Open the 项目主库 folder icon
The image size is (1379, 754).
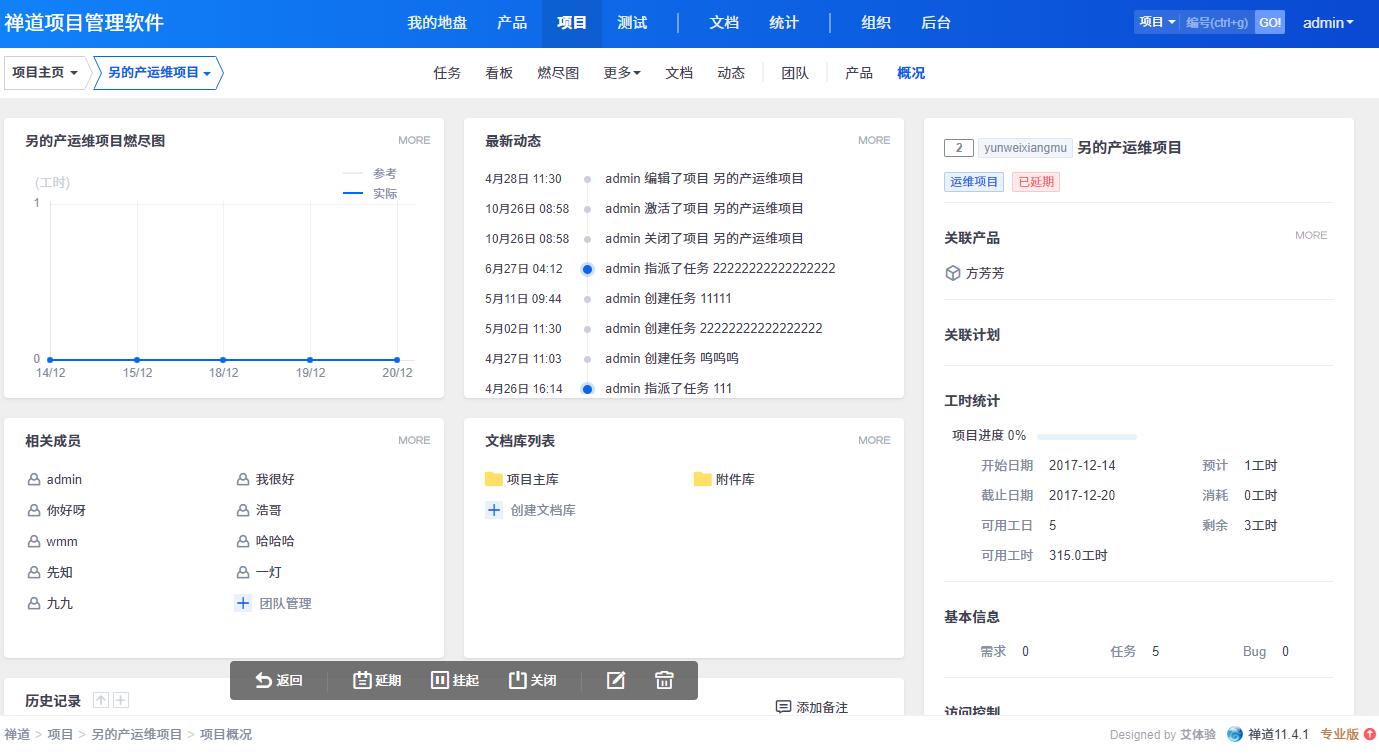click(493, 479)
